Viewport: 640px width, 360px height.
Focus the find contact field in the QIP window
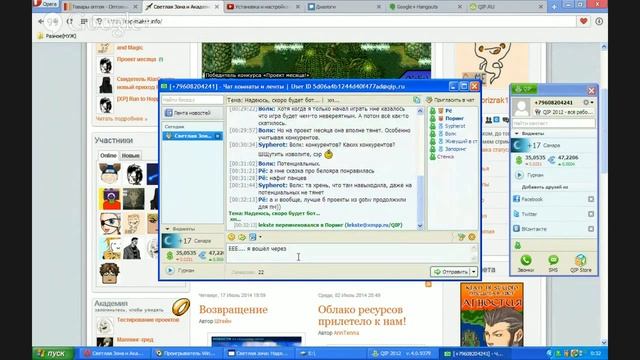tap(553, 123)
